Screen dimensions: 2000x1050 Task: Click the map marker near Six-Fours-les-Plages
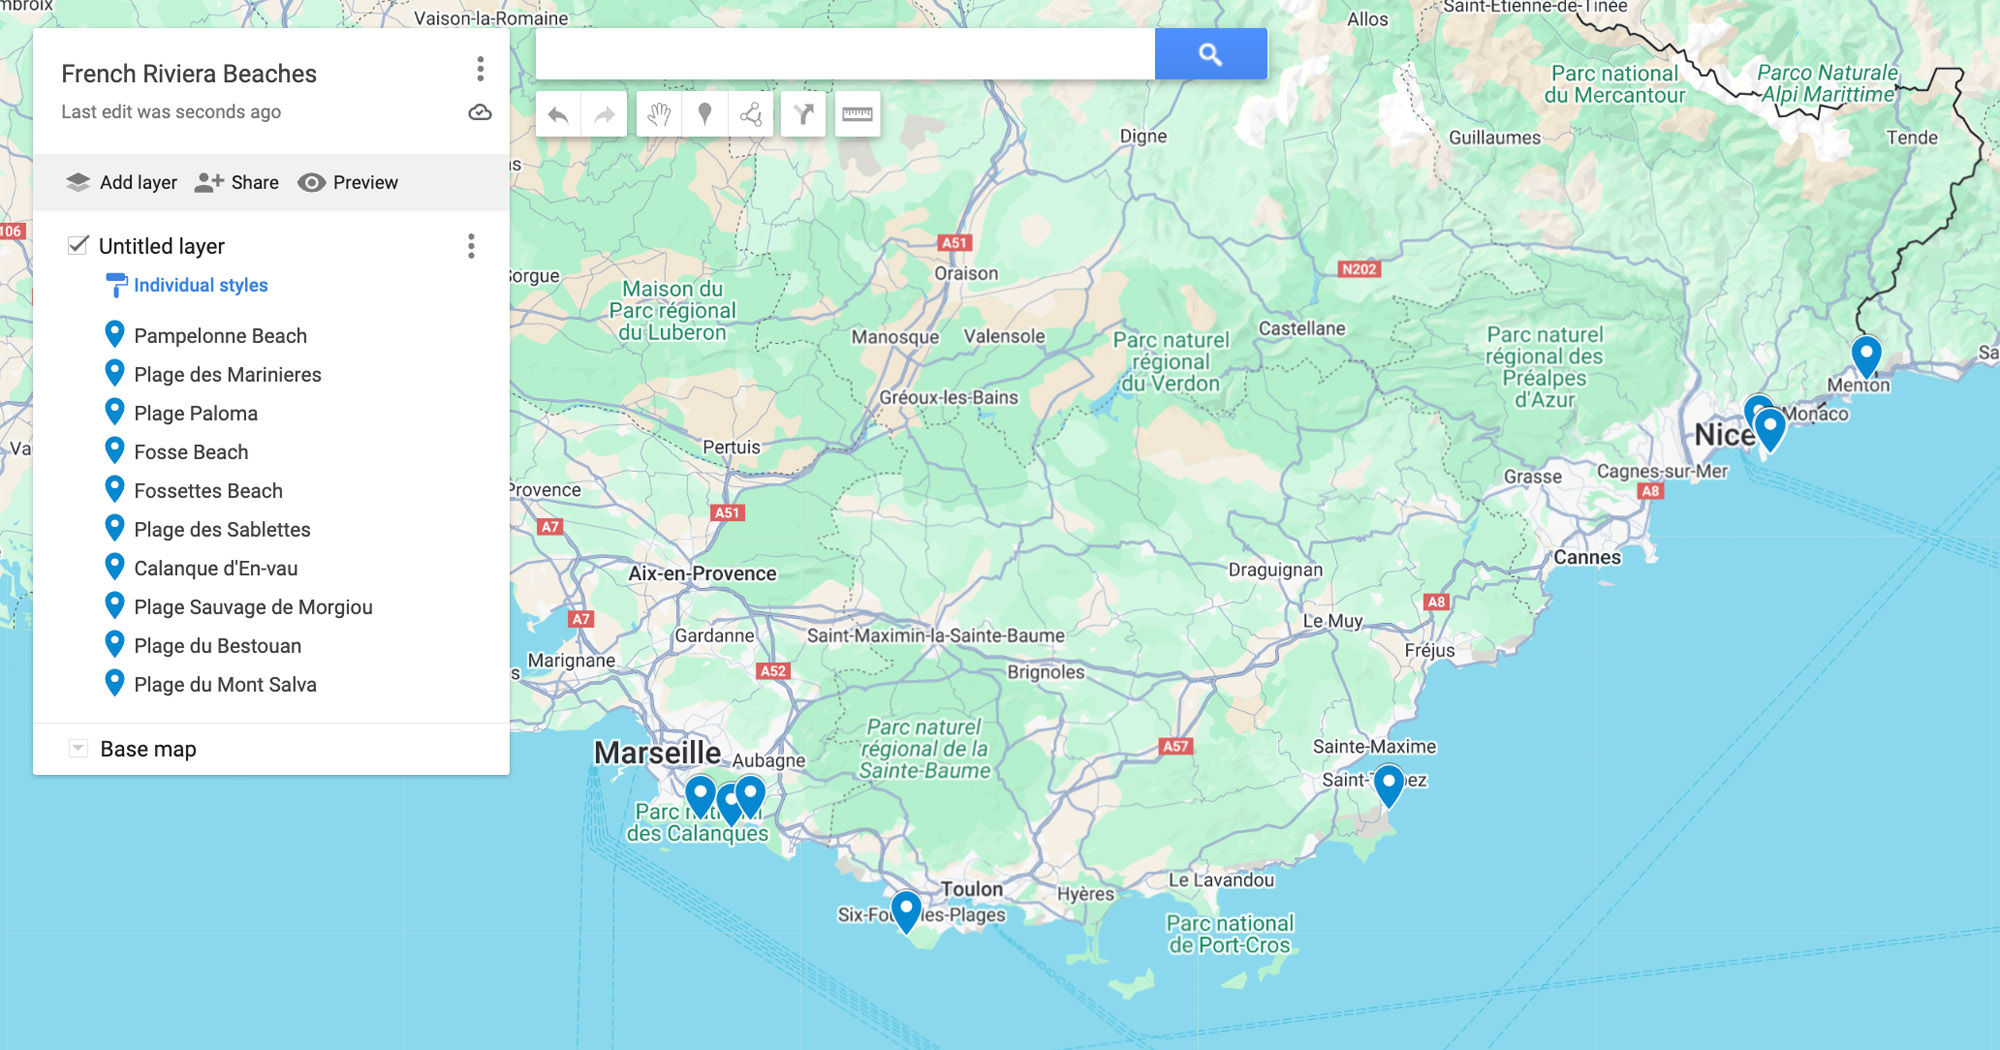click(906, 913)
